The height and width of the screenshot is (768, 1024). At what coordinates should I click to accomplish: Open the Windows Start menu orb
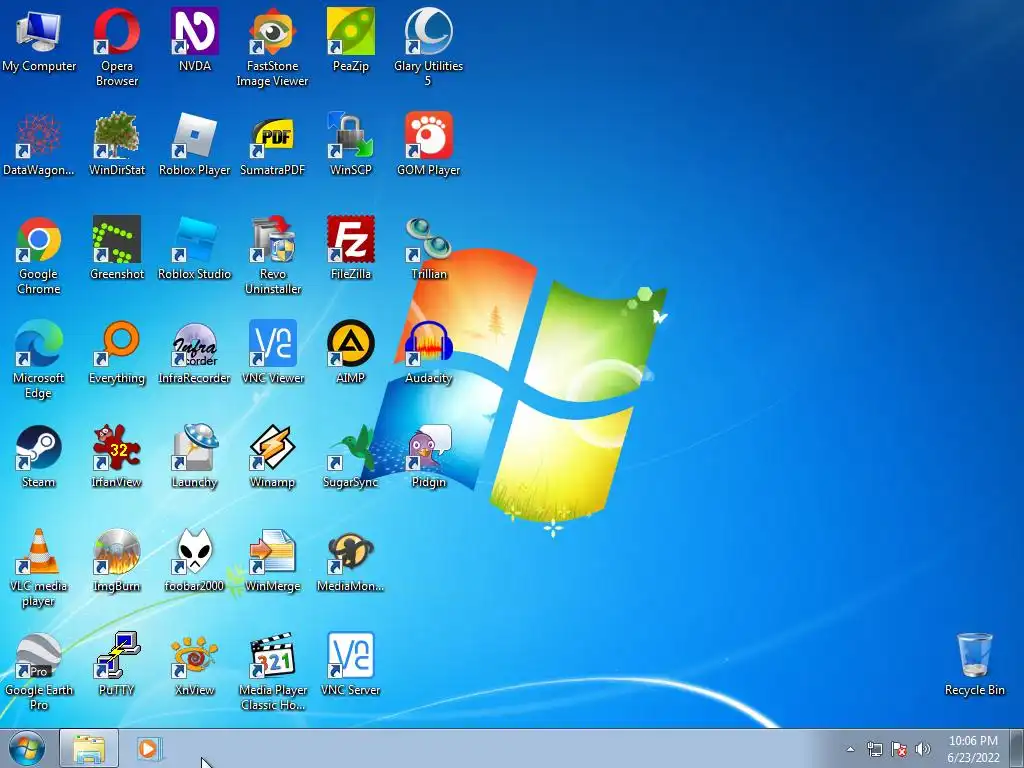(x=27, y=748)
